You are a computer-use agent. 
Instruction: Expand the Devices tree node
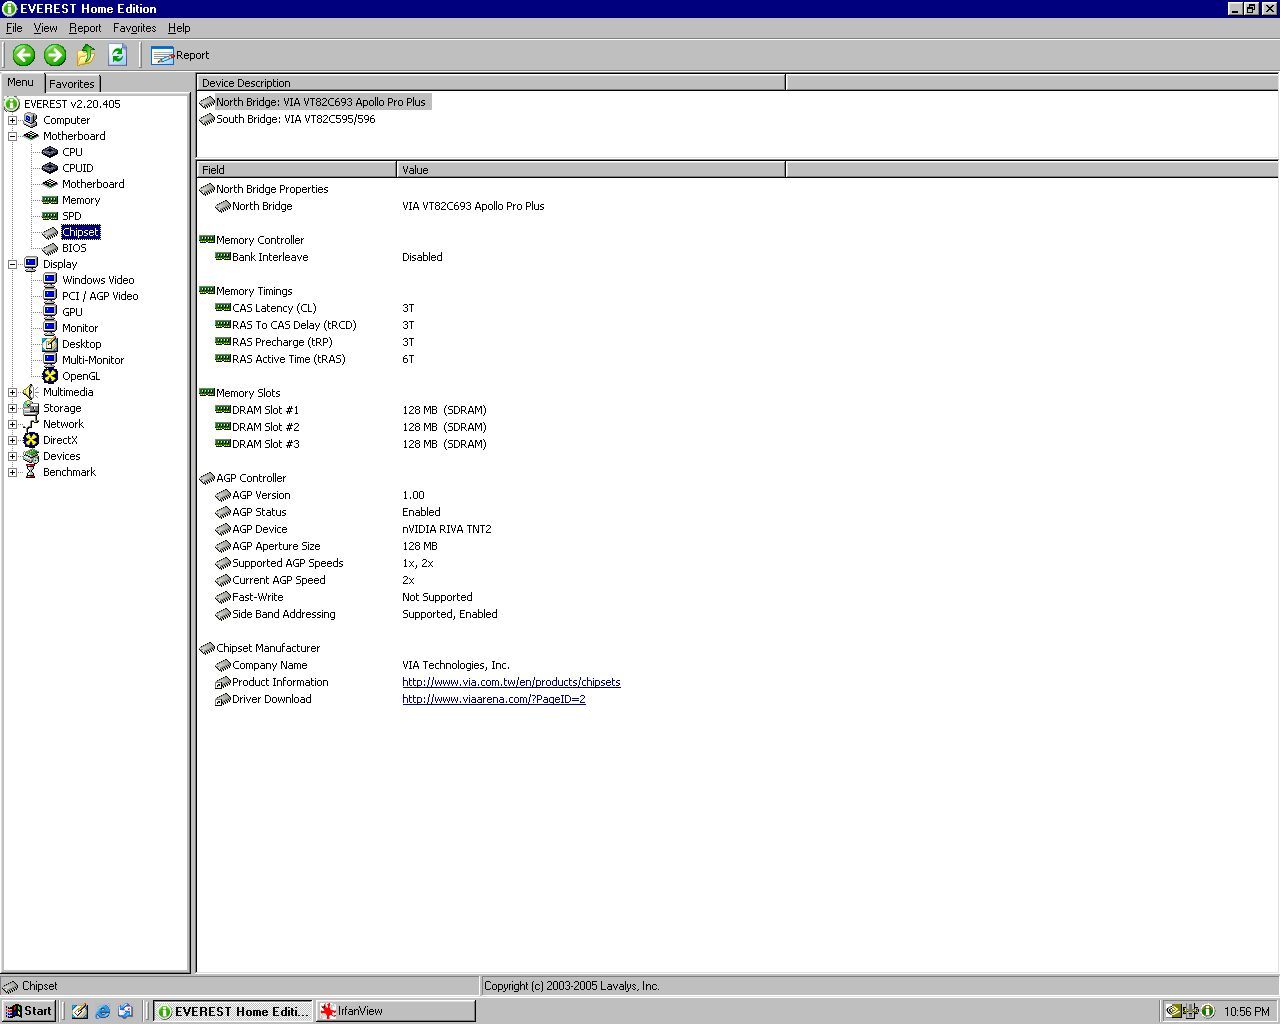click(x=12, y=456)
